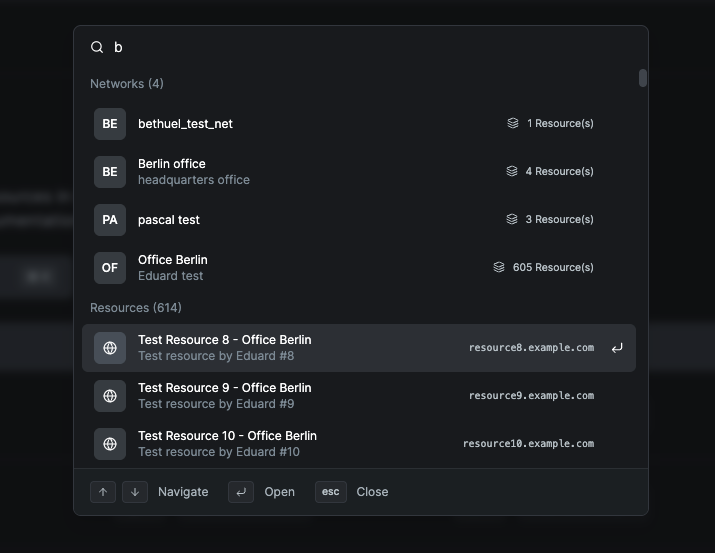
Task: Select the BE avatar for bethuel_test_net
Action: (x=110, y=124)
